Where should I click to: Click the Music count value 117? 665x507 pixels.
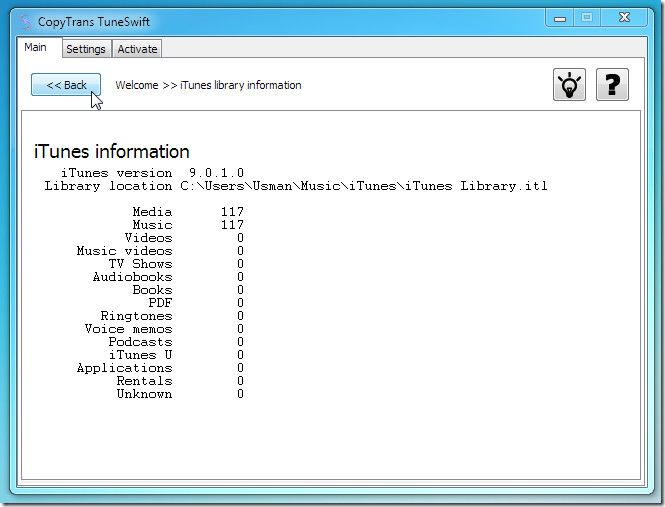click(232, 225)
